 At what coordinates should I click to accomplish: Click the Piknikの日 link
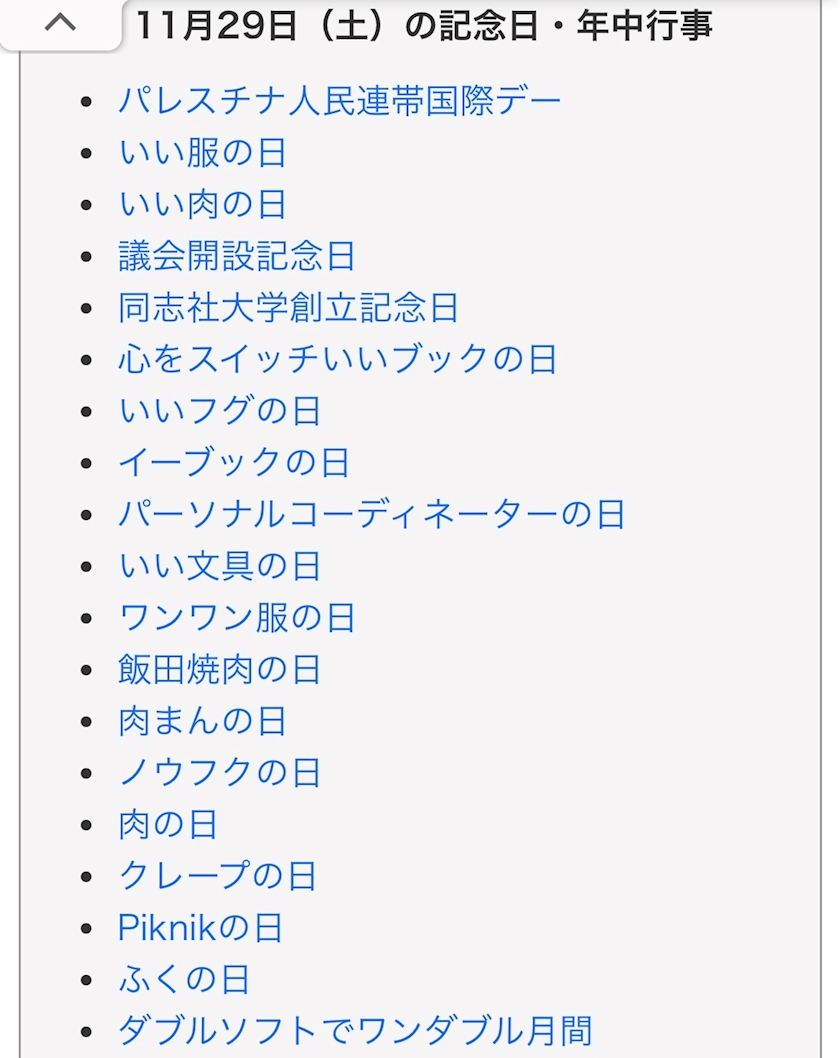point(200,928)
